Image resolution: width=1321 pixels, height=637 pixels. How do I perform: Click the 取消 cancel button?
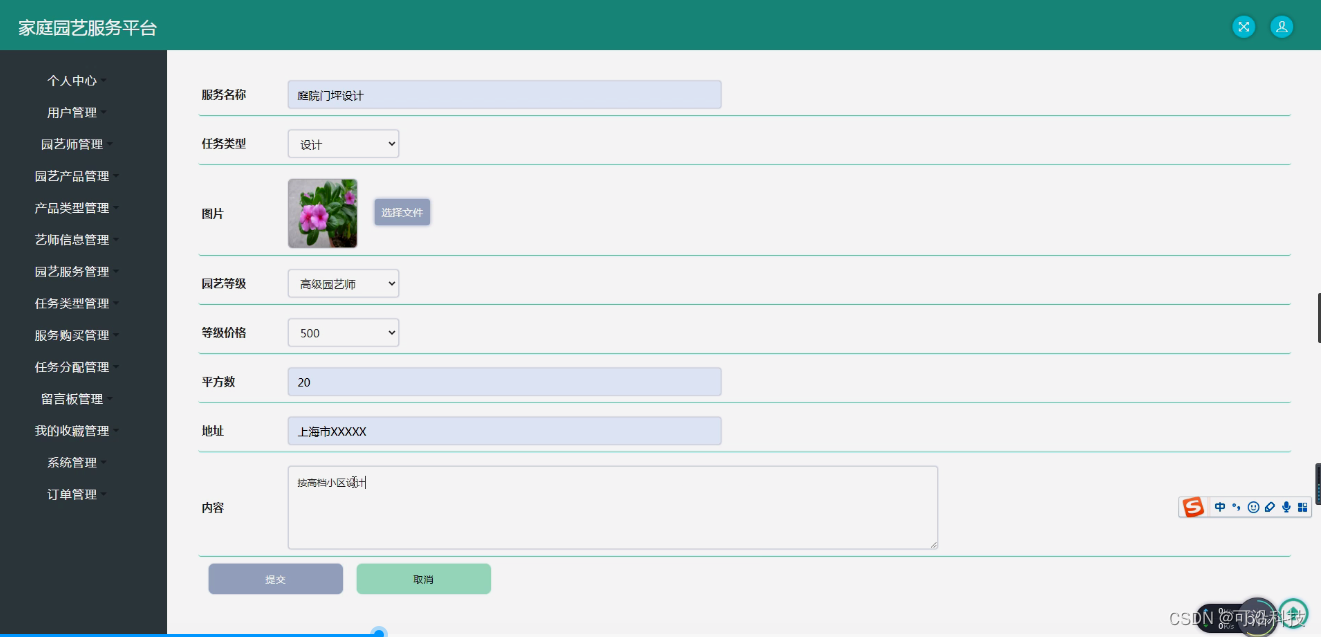tap(424, 579)
